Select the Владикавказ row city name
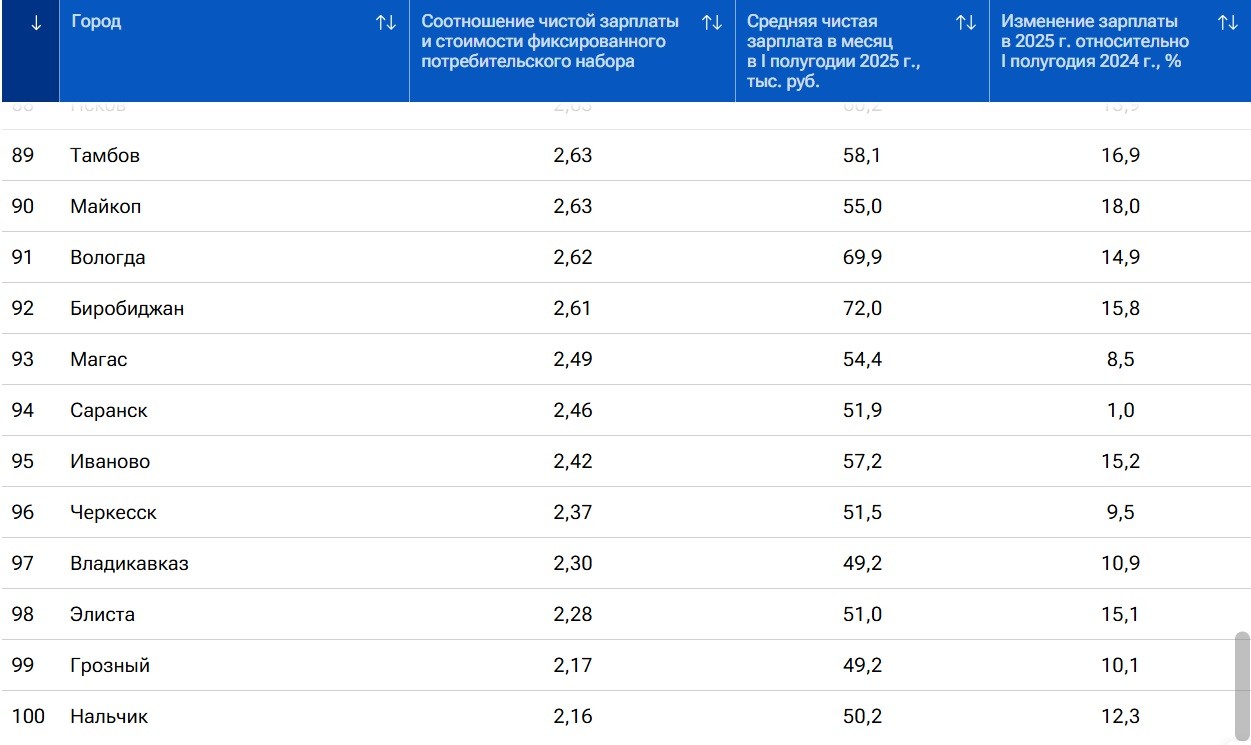 click(x=129, y=564)
